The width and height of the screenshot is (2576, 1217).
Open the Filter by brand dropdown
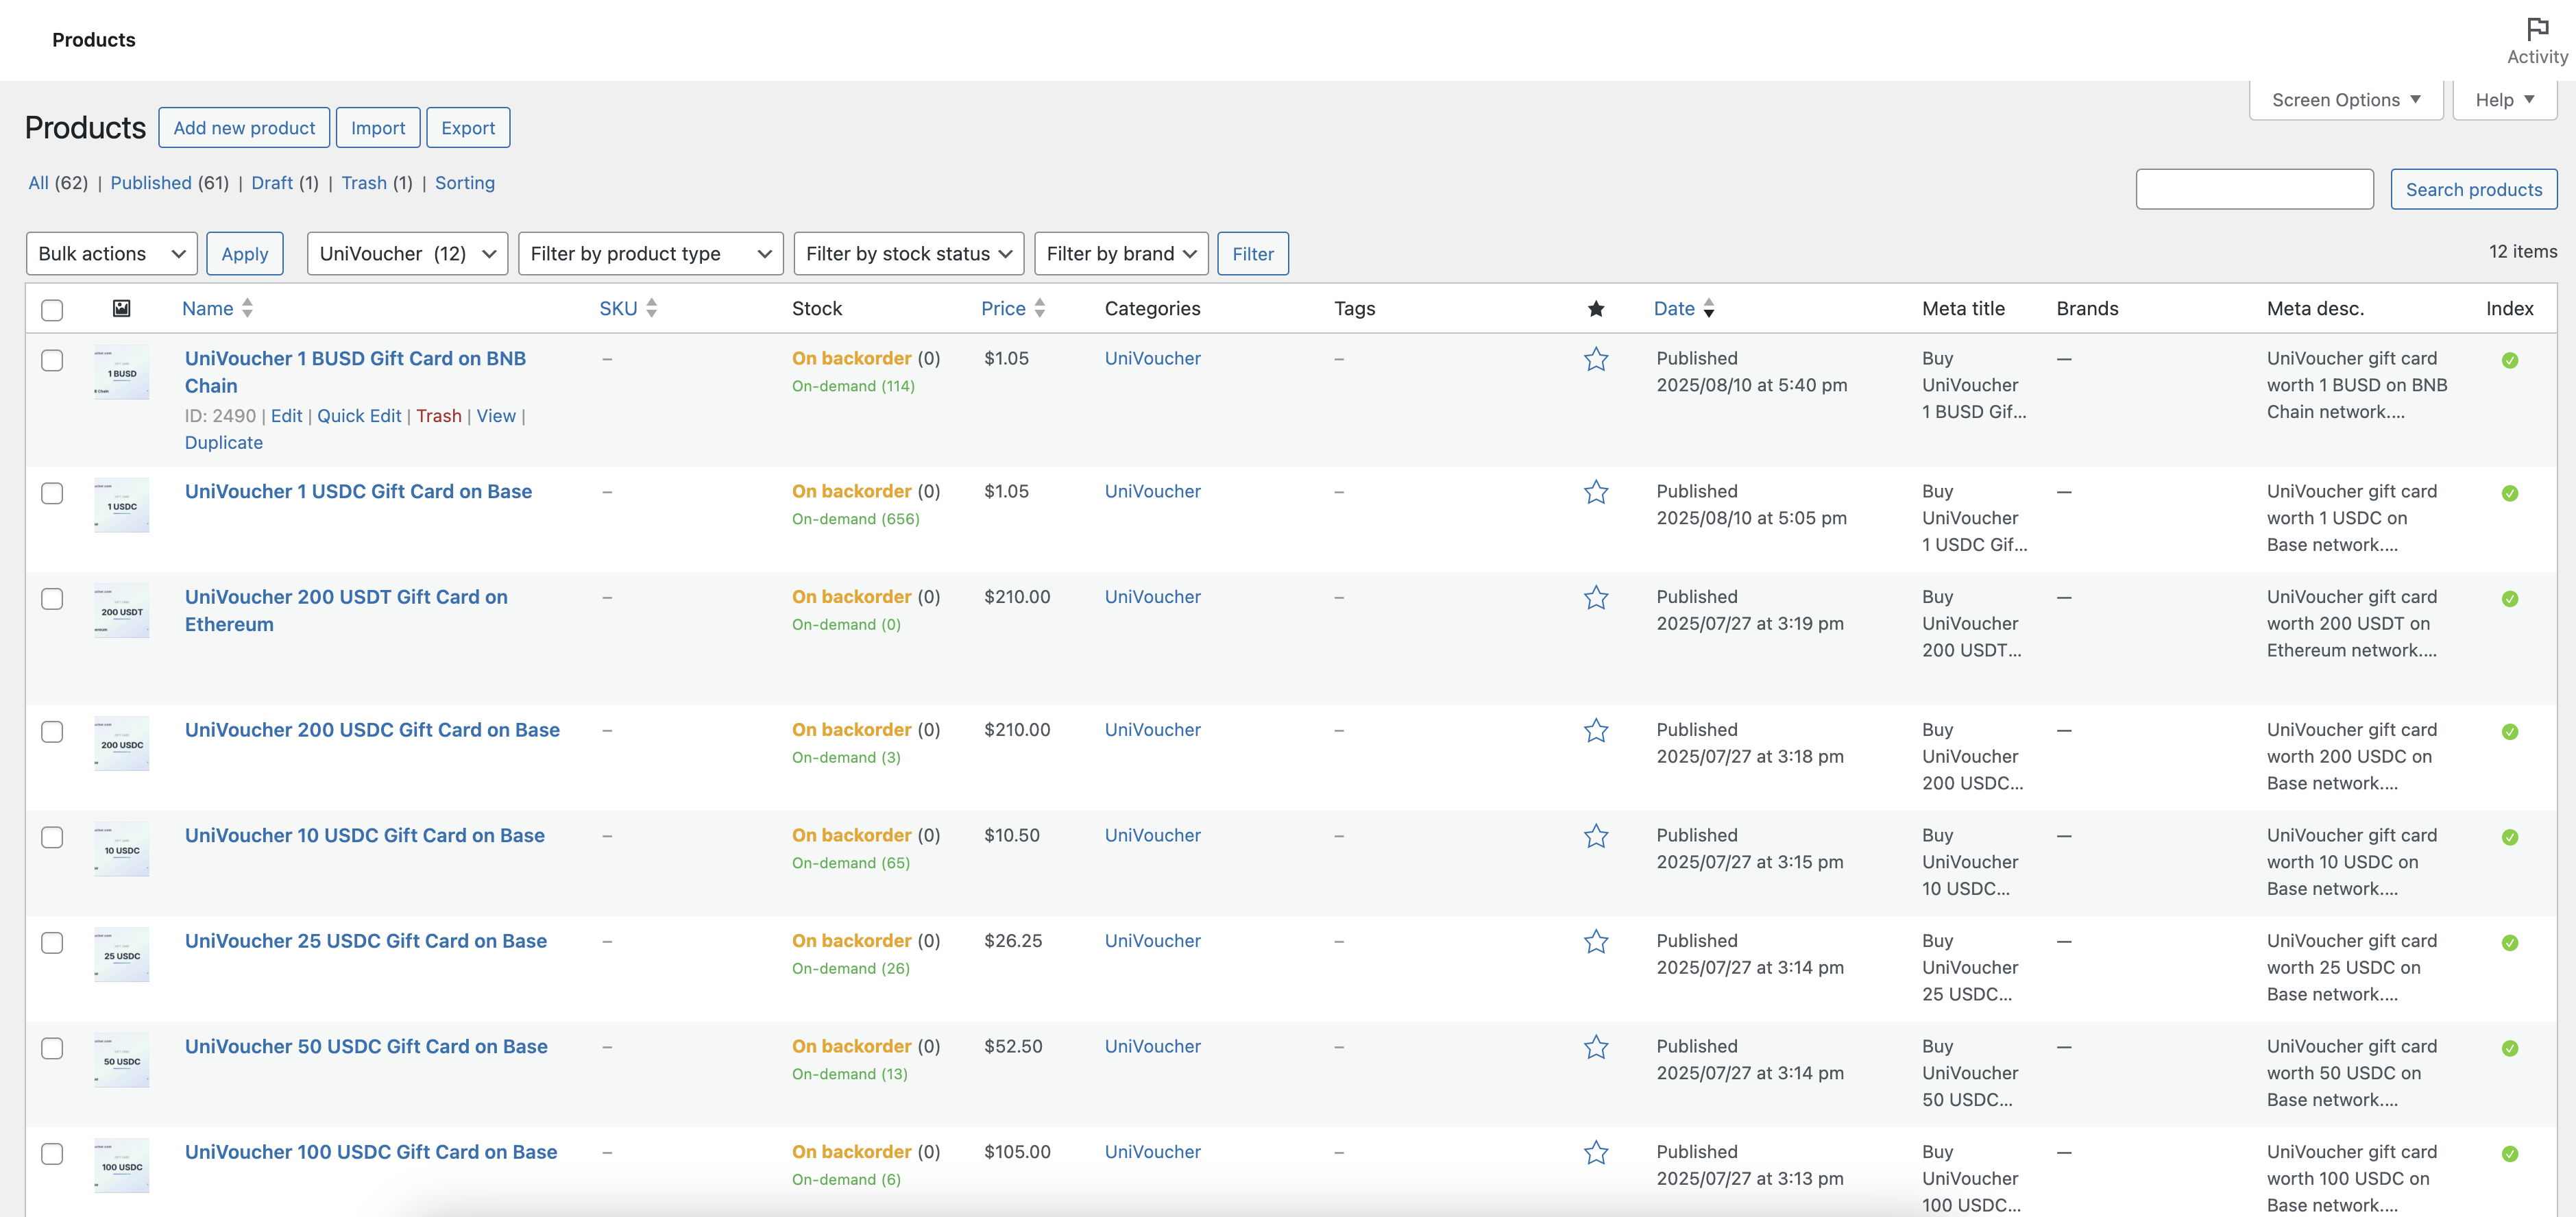pos(1120,254)
